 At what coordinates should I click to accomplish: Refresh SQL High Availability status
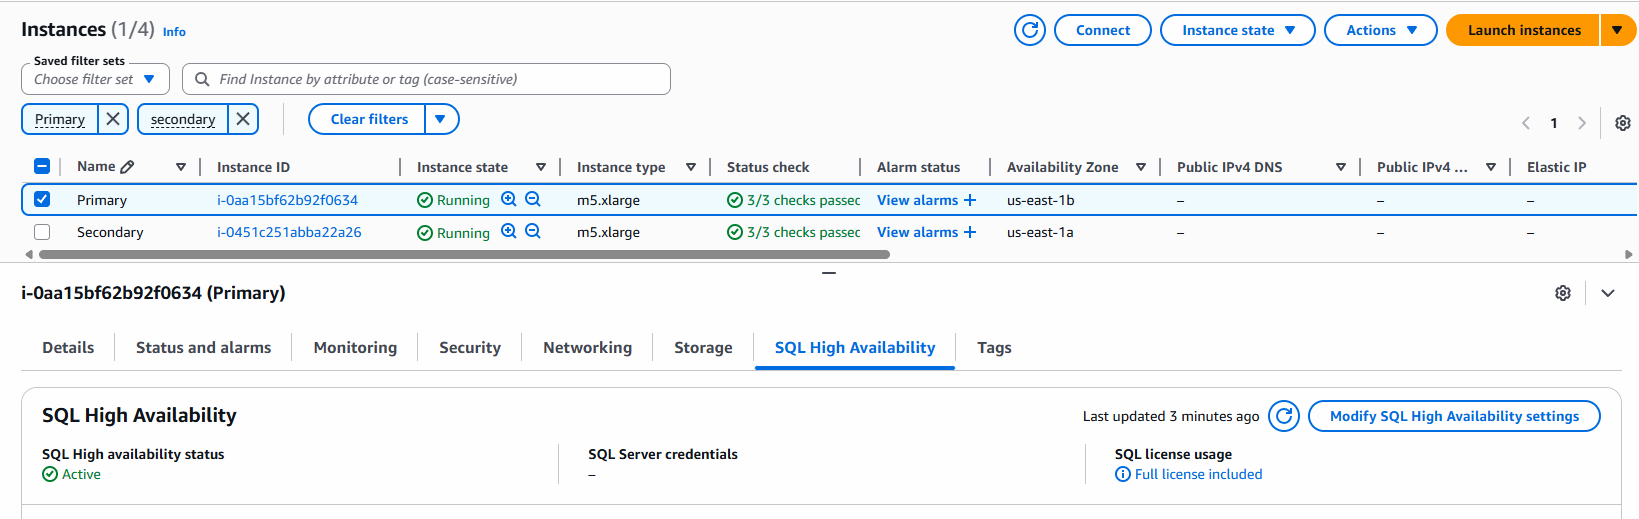pyautogui.click(x=1284, y=416)
